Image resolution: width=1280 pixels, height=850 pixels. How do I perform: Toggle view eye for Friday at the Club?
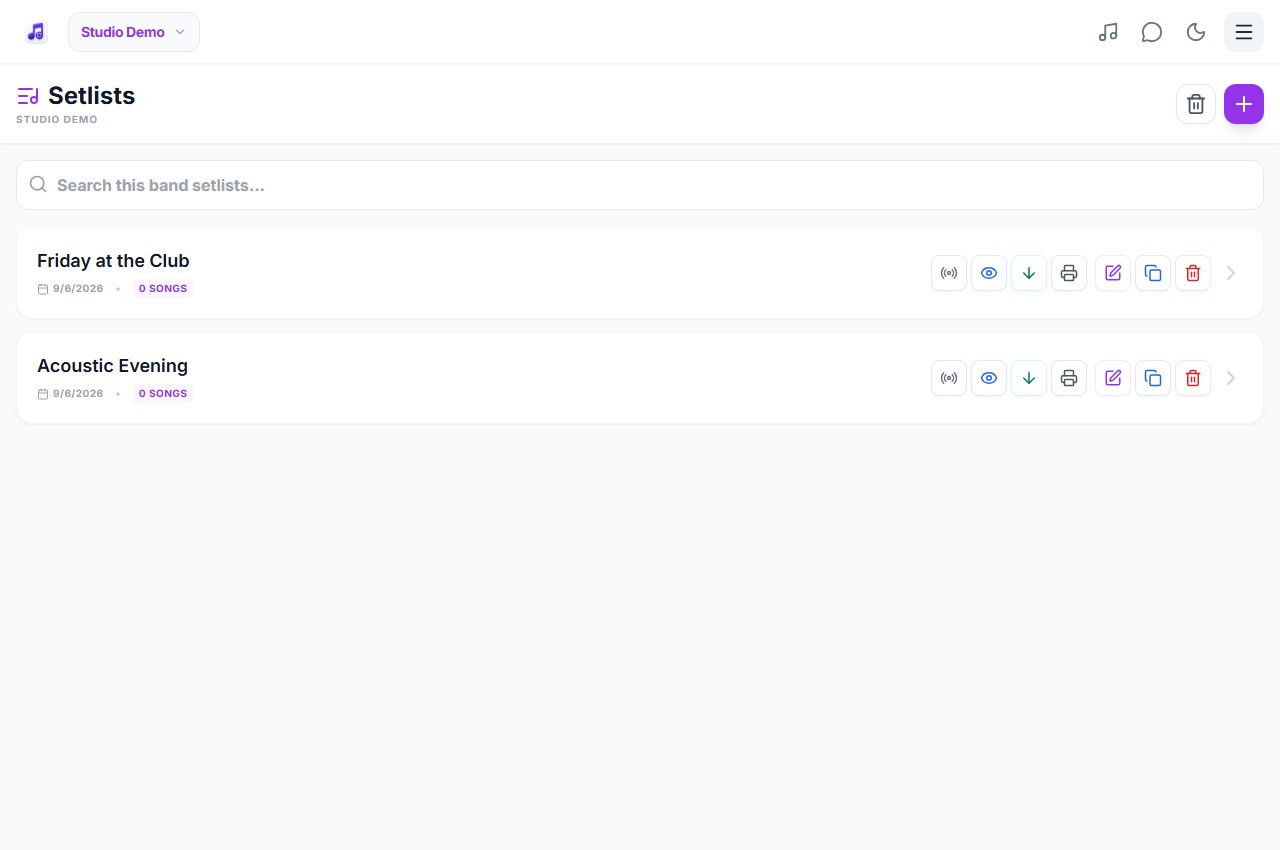pos(989,273)
